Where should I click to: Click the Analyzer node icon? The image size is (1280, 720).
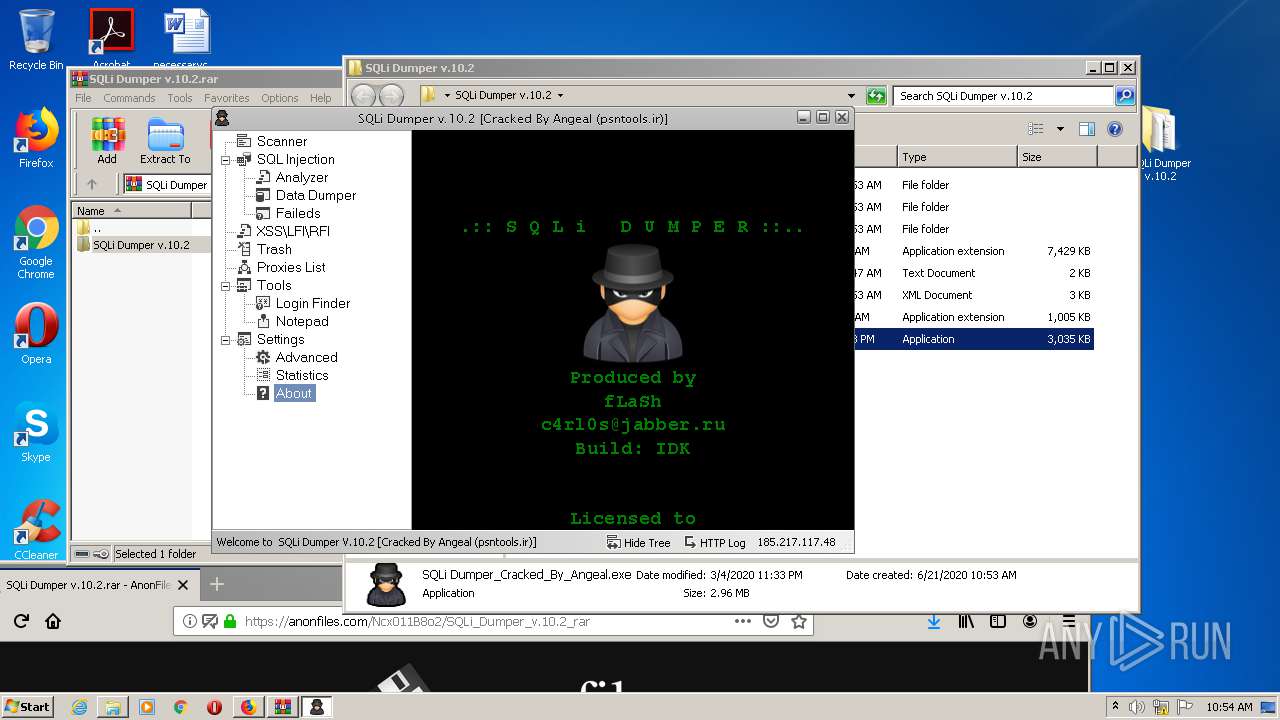263,177
